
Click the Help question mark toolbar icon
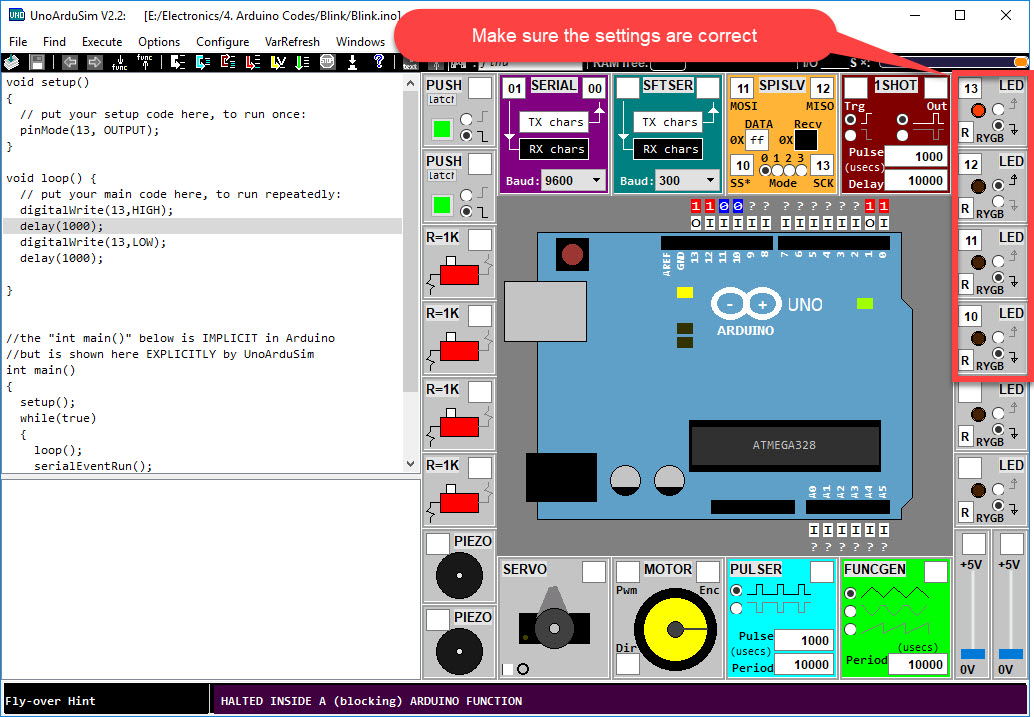[x=379, y=62]
